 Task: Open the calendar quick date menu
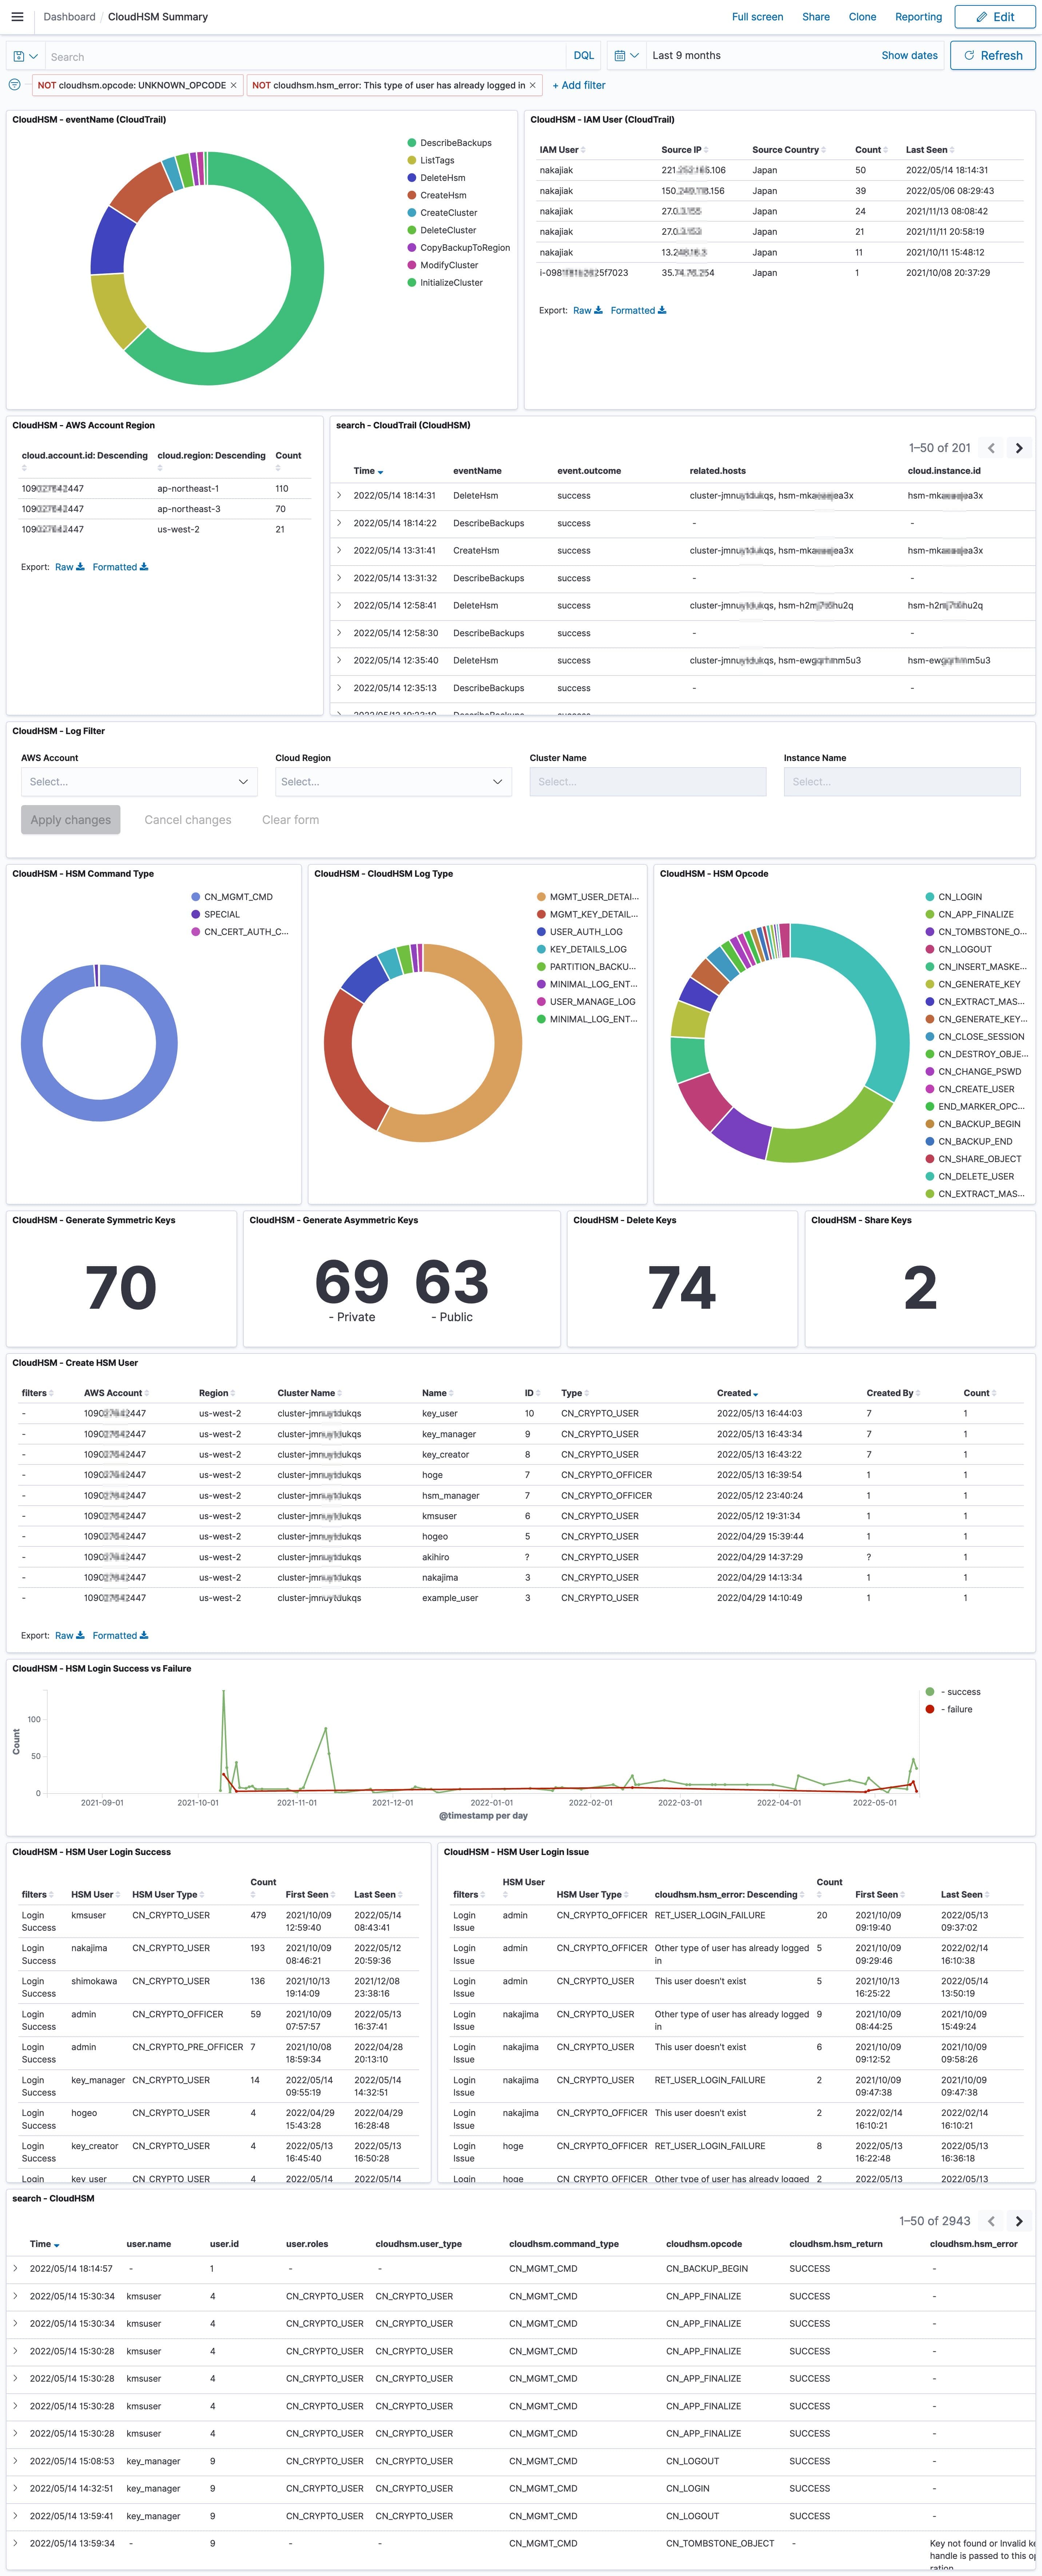(626, 56)
